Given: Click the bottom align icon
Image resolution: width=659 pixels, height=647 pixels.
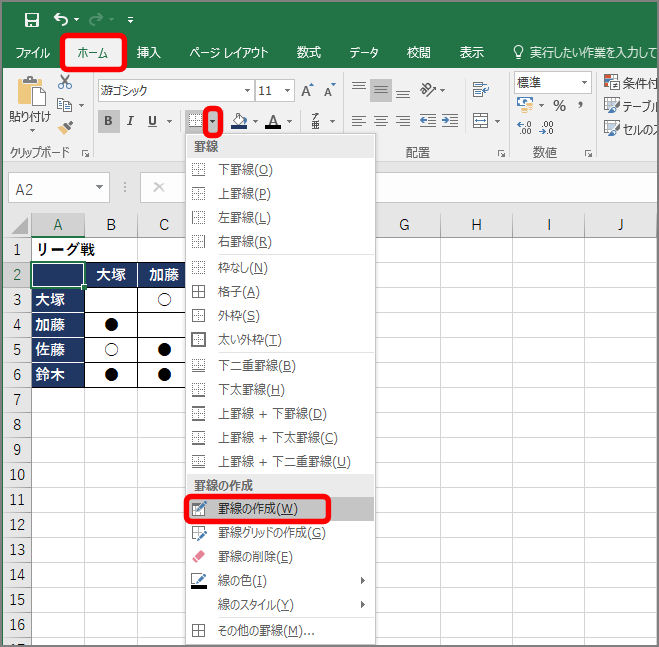Looking at the screenshot, I should [403, 94].
